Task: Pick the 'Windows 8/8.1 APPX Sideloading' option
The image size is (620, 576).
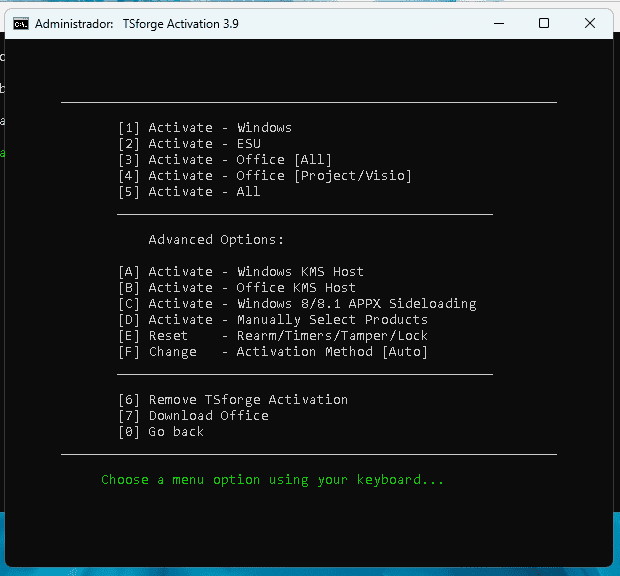Action: (x=296, y=304)
